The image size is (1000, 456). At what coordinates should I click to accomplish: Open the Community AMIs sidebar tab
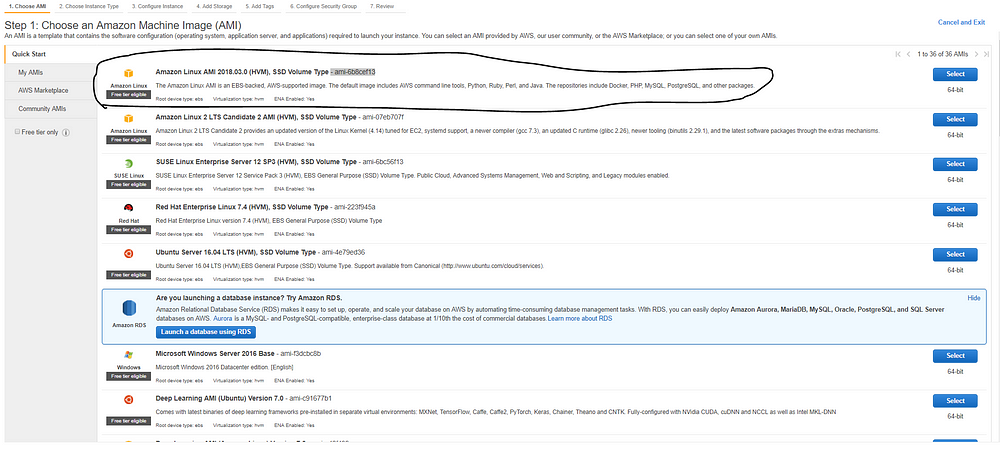pyautogui.click(x=51, y=109)
